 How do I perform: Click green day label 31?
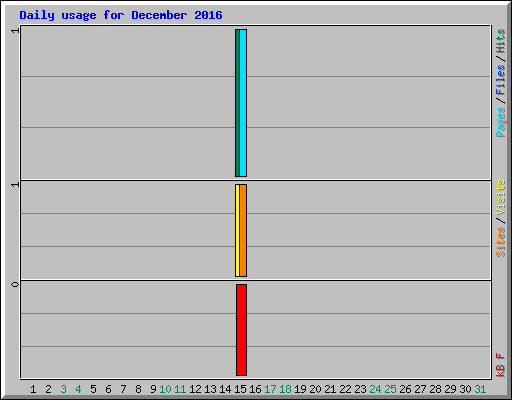480,389
